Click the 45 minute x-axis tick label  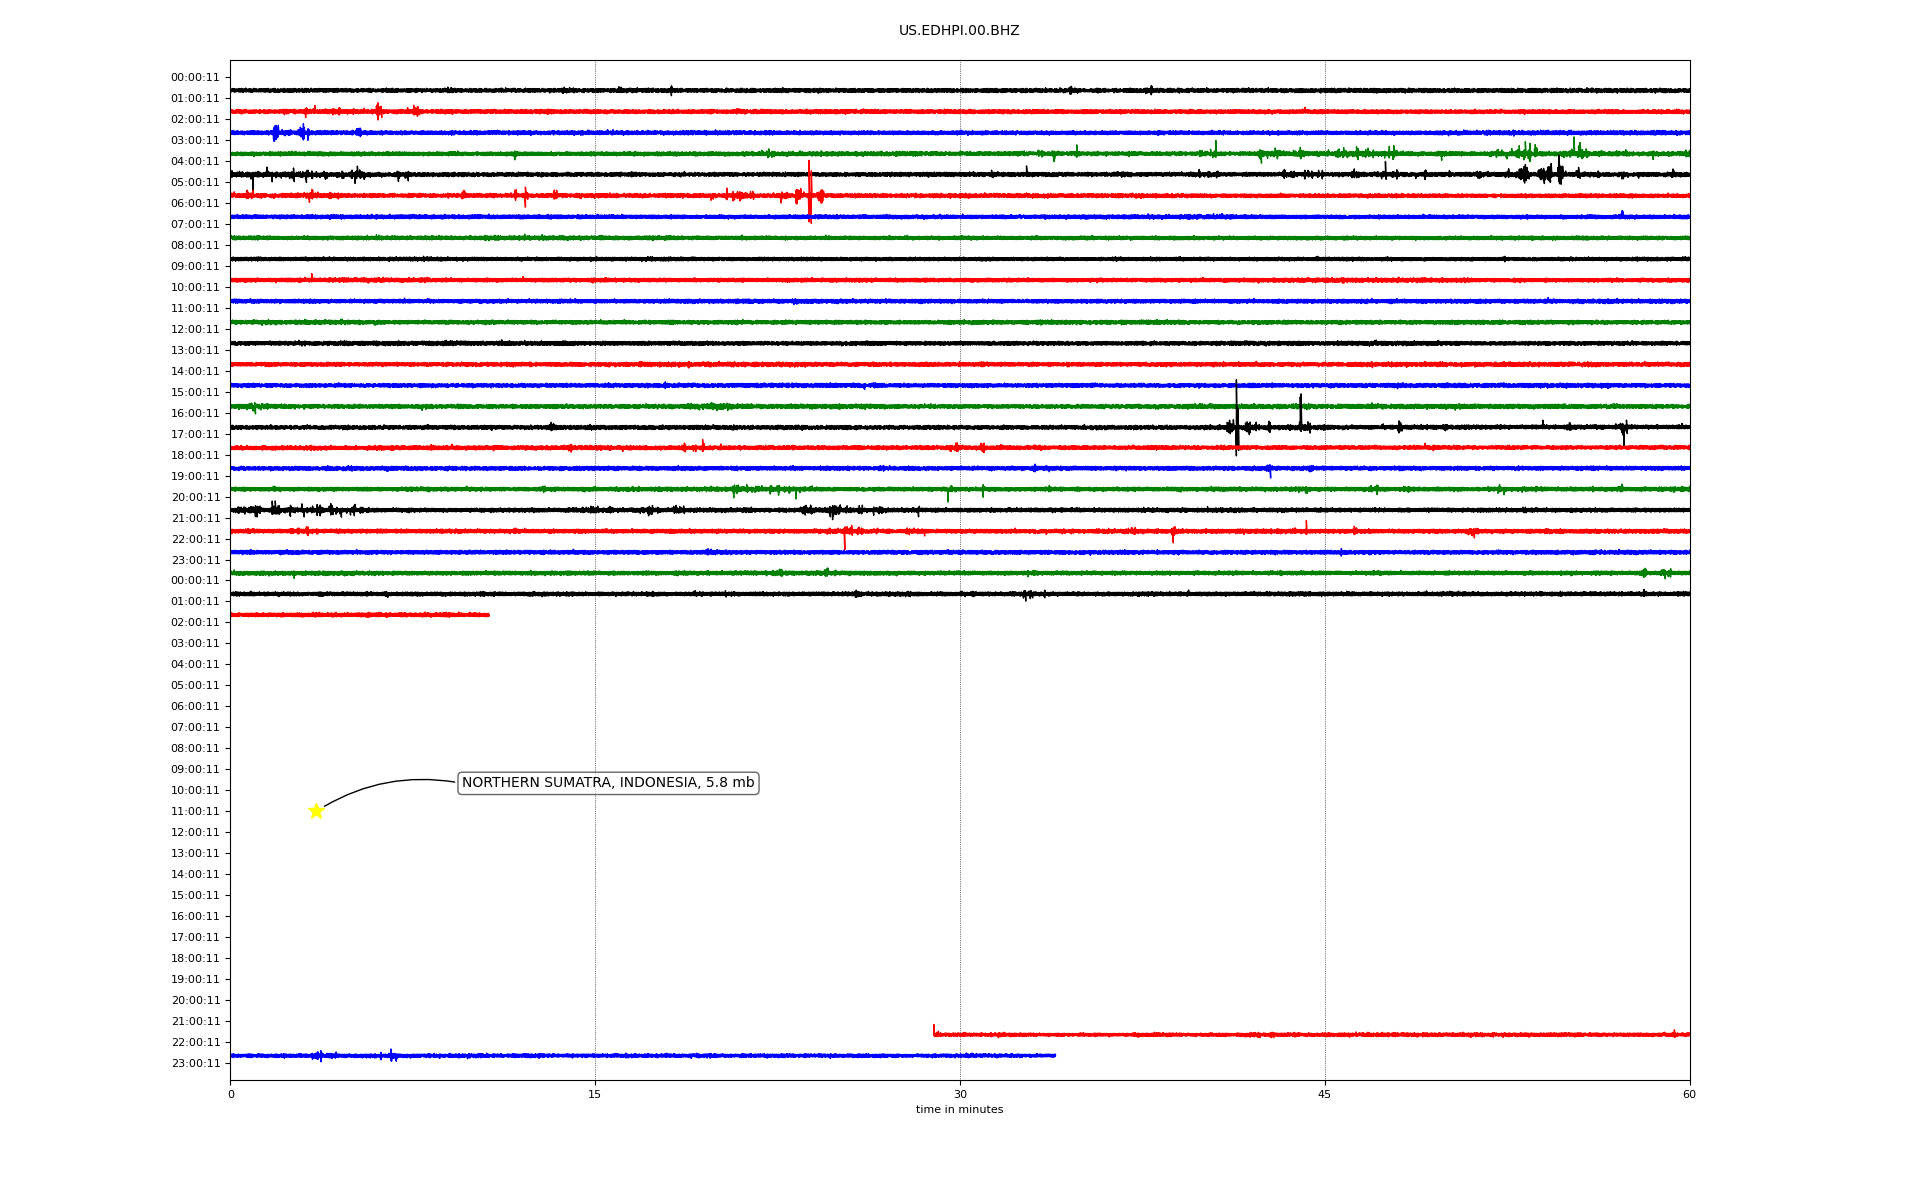point(1325,1094)
